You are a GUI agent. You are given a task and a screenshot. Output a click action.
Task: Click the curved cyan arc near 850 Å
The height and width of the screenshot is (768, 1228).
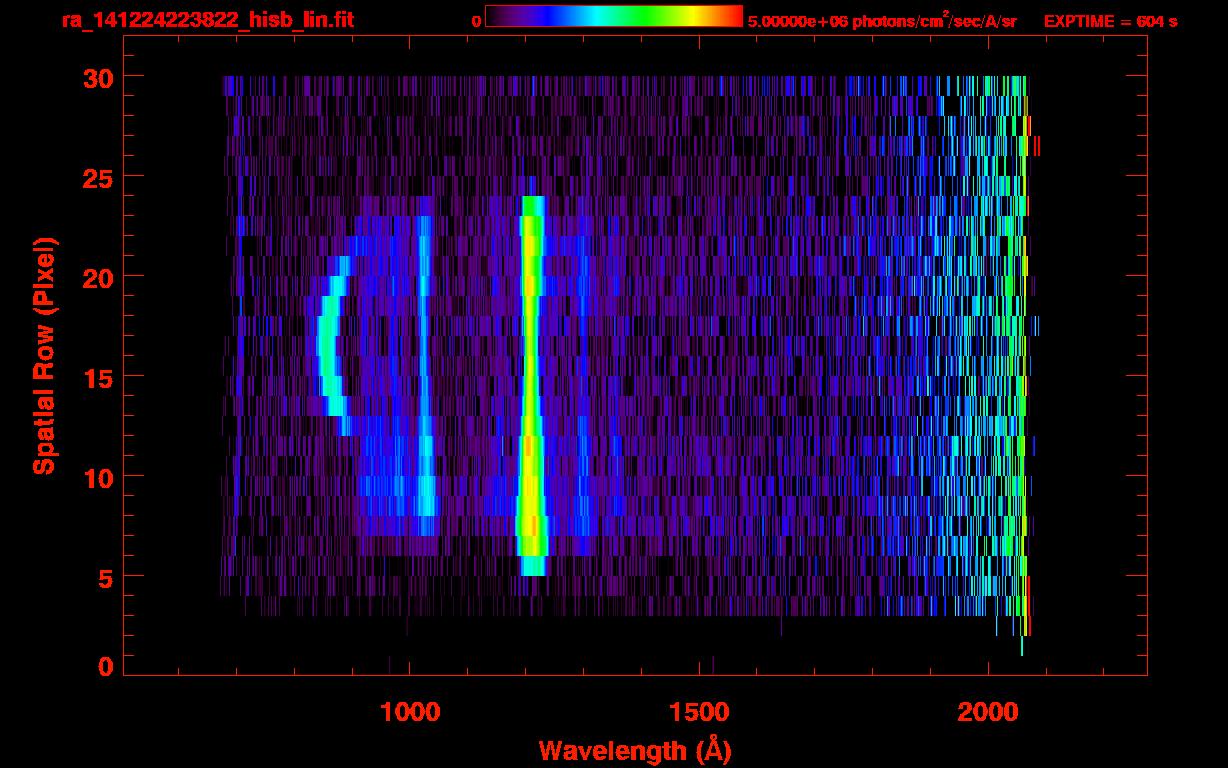[x=333, y=346]
